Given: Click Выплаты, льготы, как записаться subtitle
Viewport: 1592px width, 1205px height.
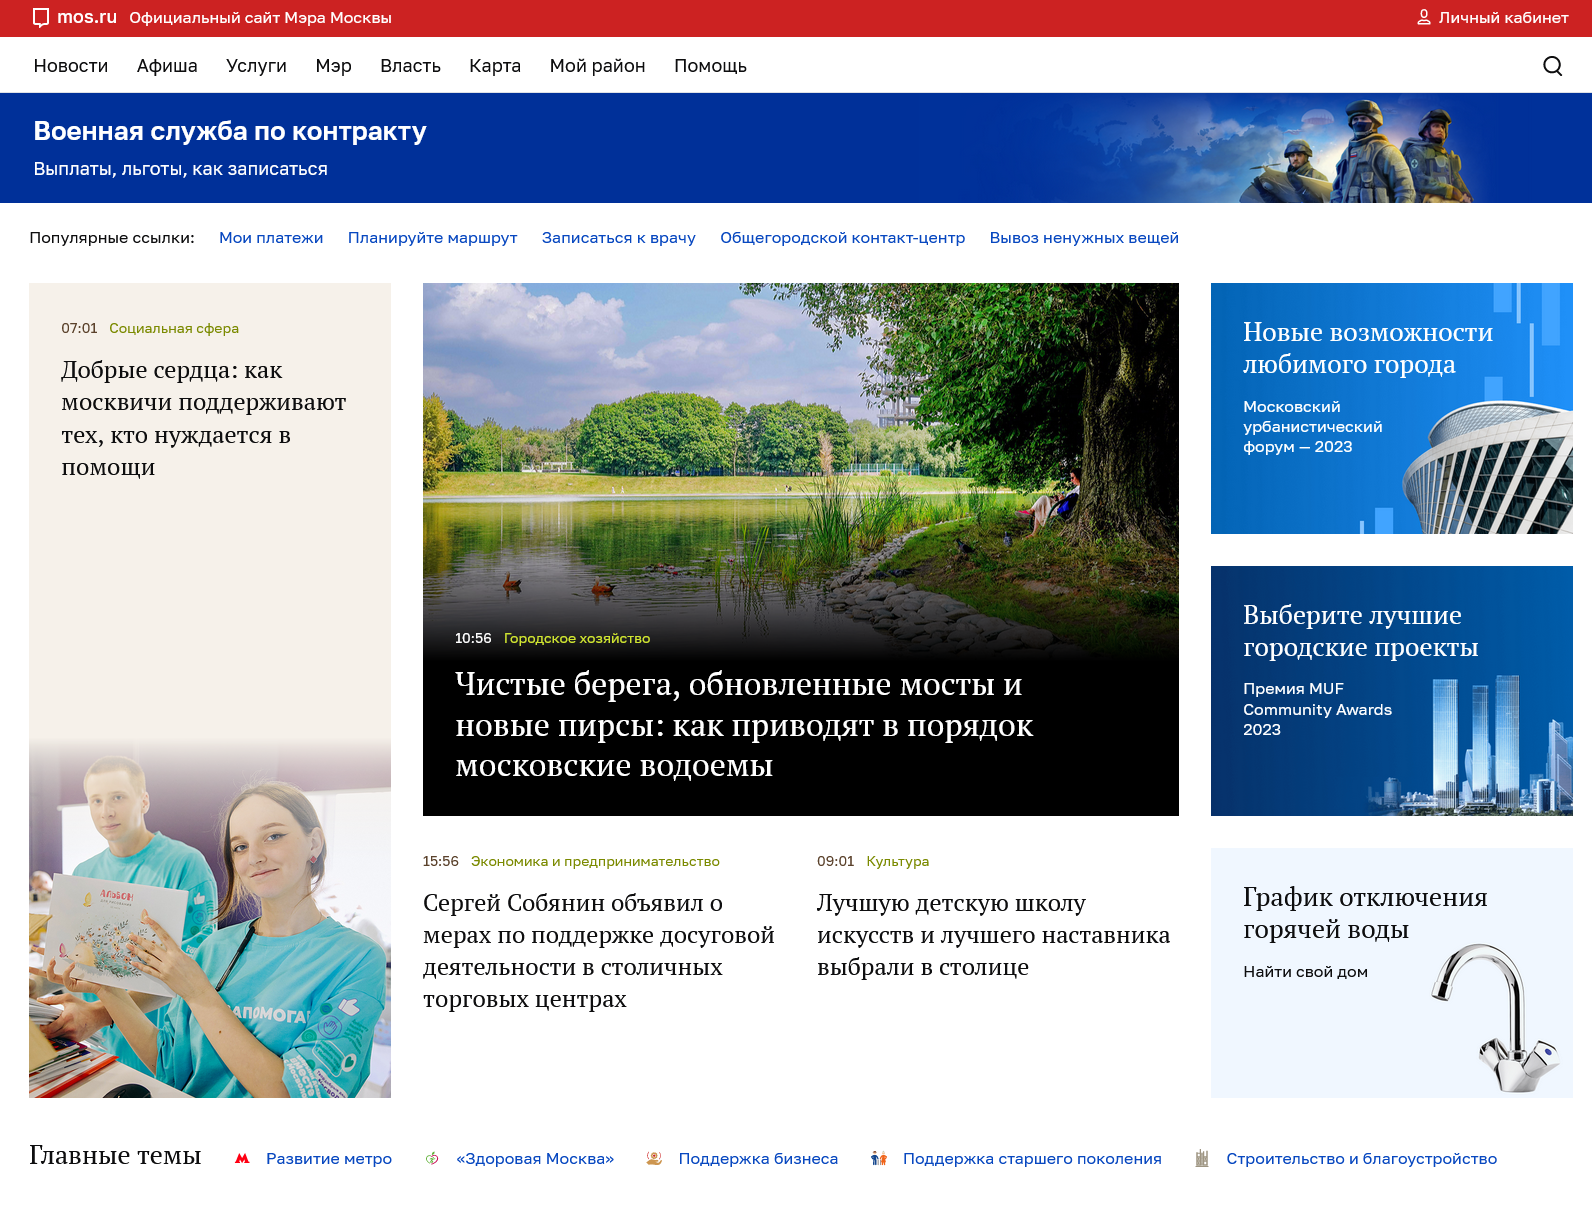Looking at the screenshot, I should (181, 169).
